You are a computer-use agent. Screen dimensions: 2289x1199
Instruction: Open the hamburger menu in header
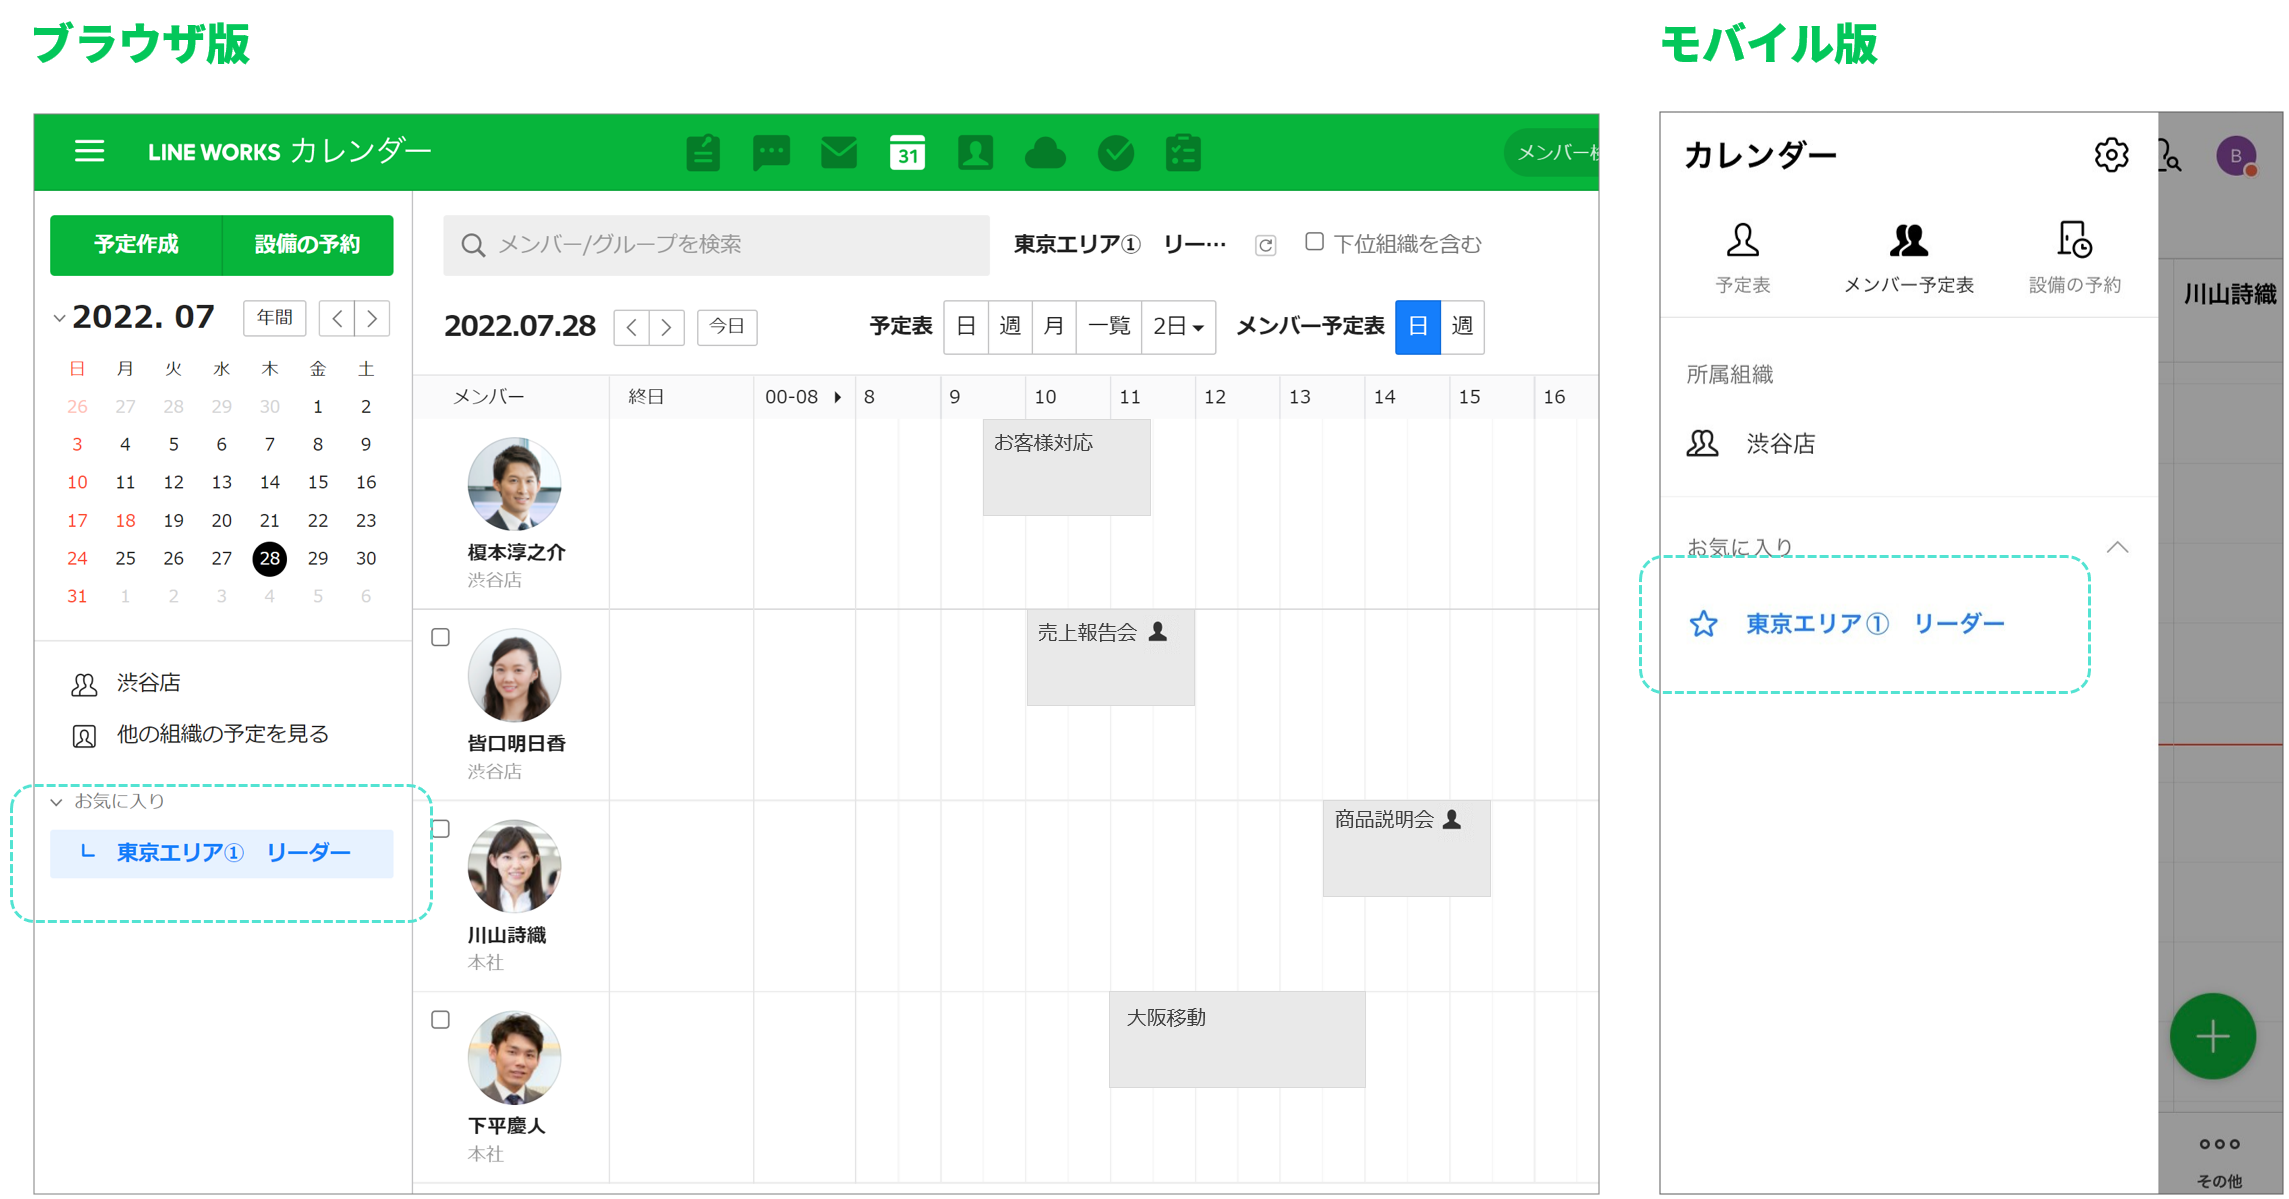(89, 151)
